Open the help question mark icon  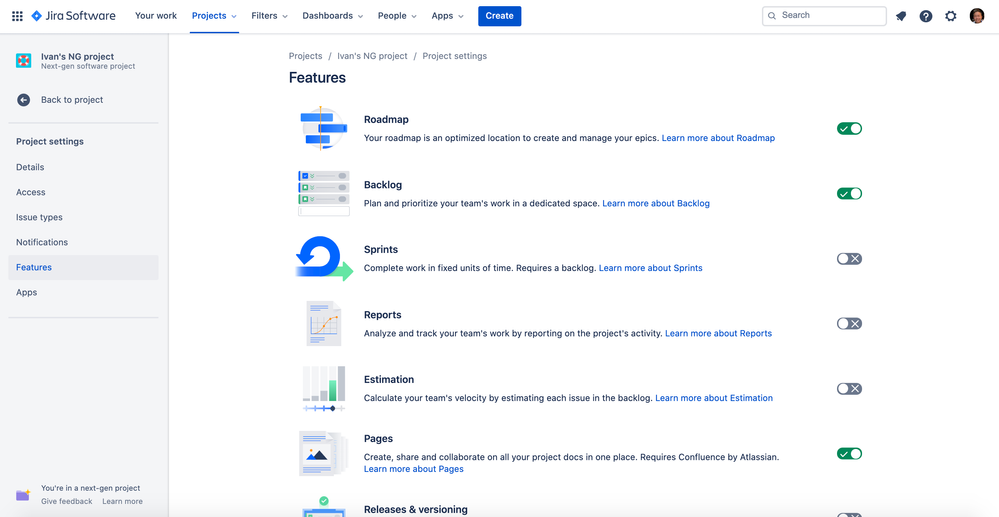[x=926, y=16]
